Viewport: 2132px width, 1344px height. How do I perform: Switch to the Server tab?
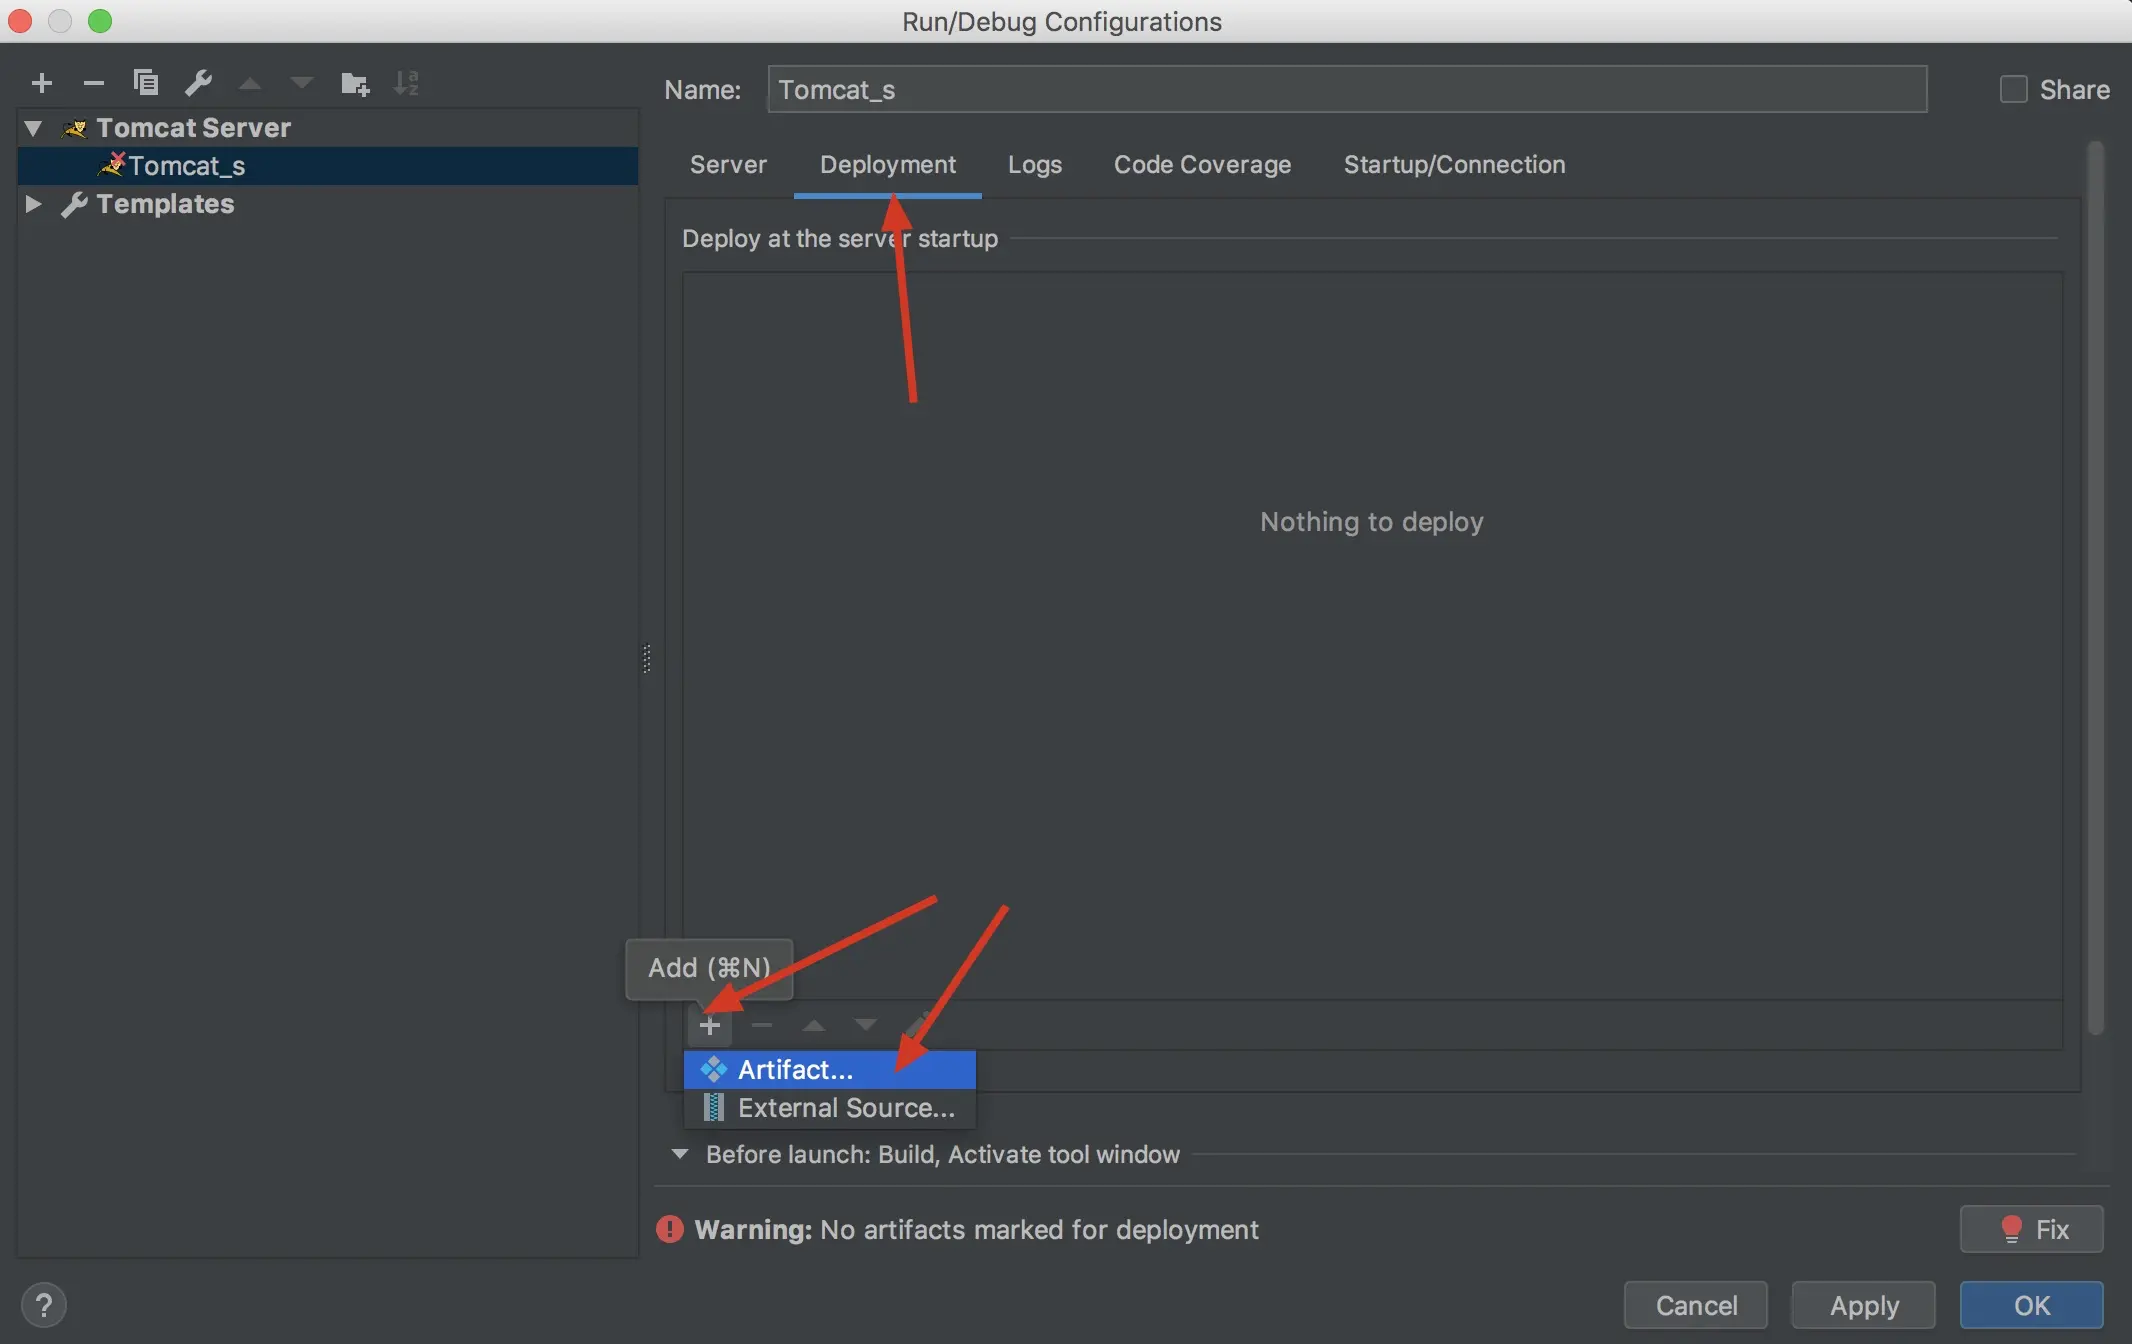pos(728,165)
